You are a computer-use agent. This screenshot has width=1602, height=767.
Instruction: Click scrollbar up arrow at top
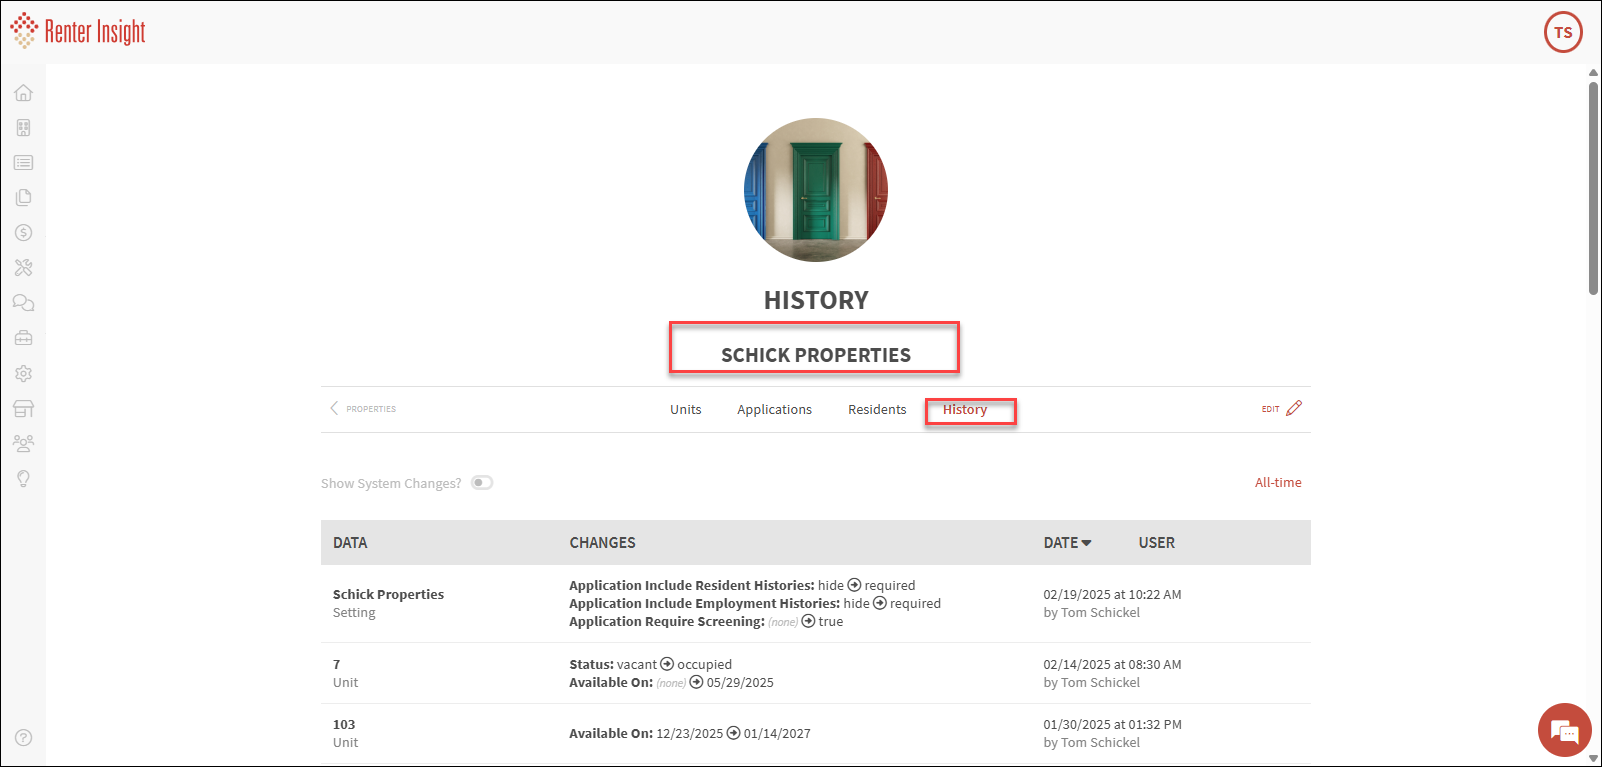pos(1593,73)
